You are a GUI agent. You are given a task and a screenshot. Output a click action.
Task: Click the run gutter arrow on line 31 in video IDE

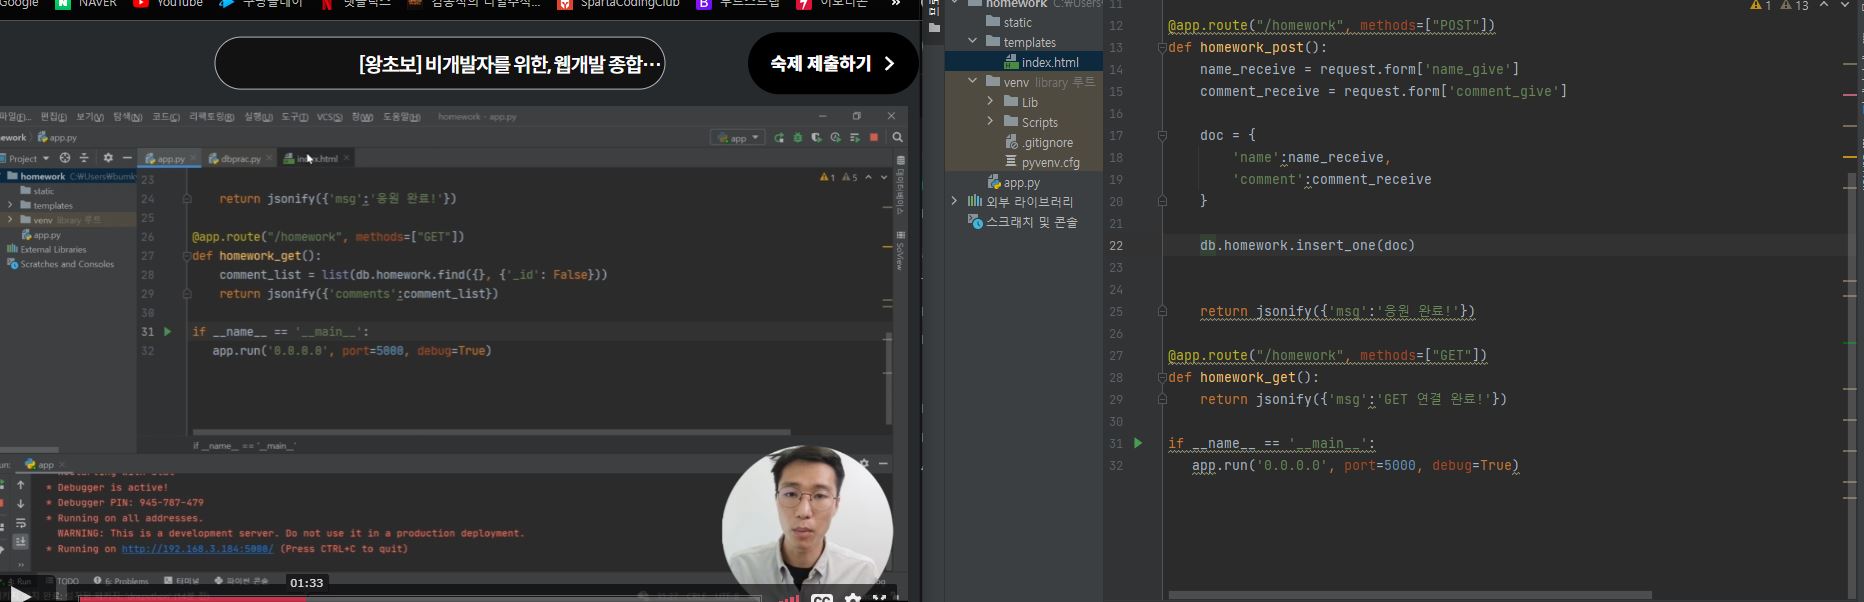(168, 331)
